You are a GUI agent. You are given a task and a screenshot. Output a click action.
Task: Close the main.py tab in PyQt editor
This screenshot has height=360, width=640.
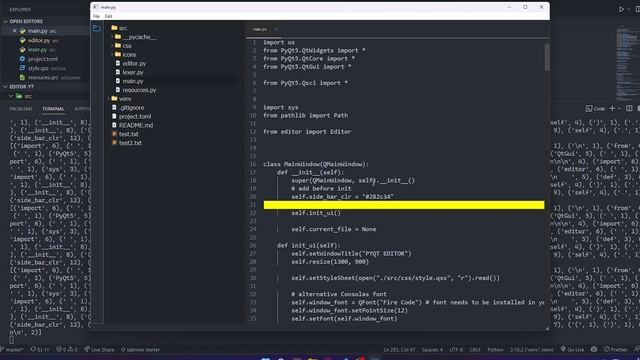click(276, 29)
